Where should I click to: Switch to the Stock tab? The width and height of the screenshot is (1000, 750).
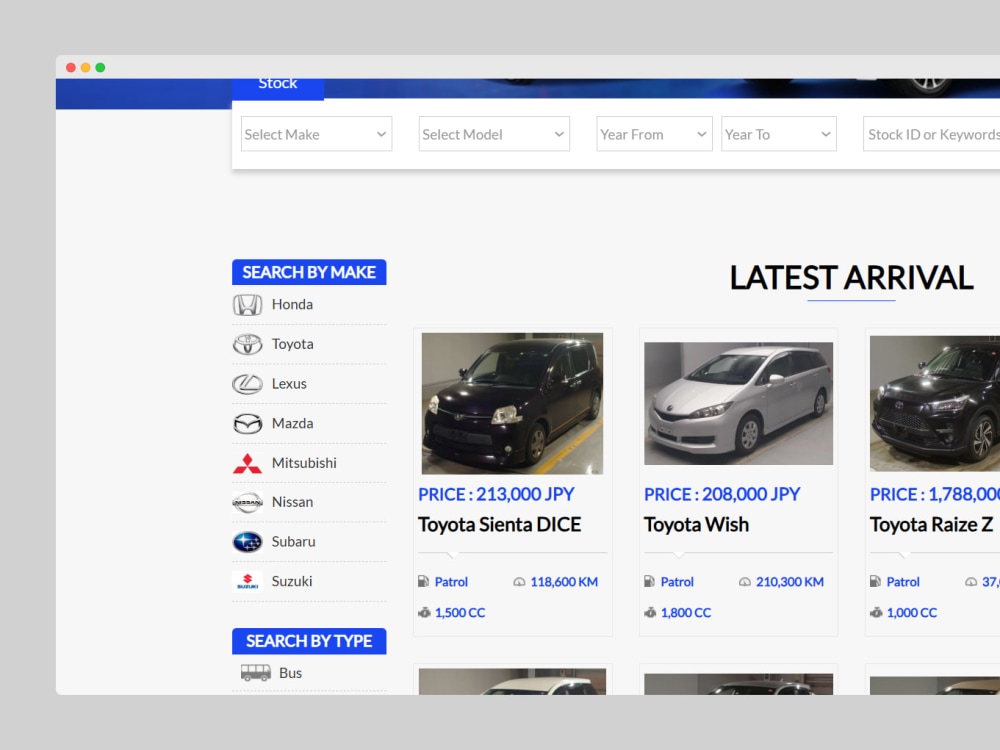(278, 88)
